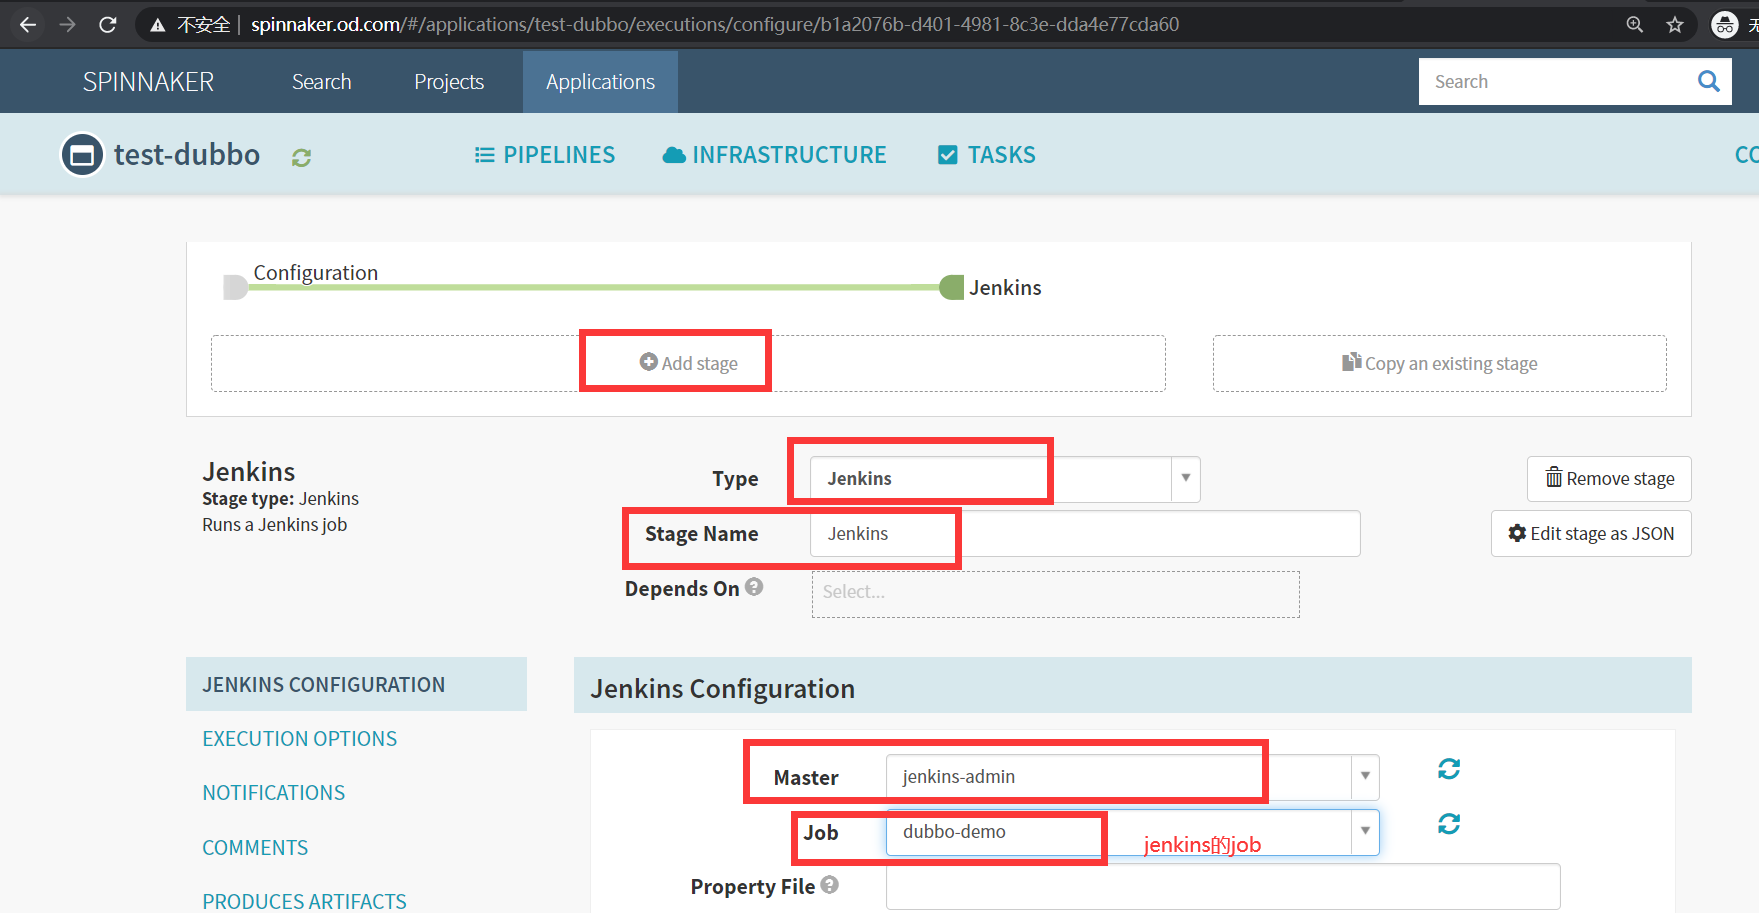This screenshot has width=1759, height=913.
Task: Click the Depends On help icon
Action: (x=754, y=587)
